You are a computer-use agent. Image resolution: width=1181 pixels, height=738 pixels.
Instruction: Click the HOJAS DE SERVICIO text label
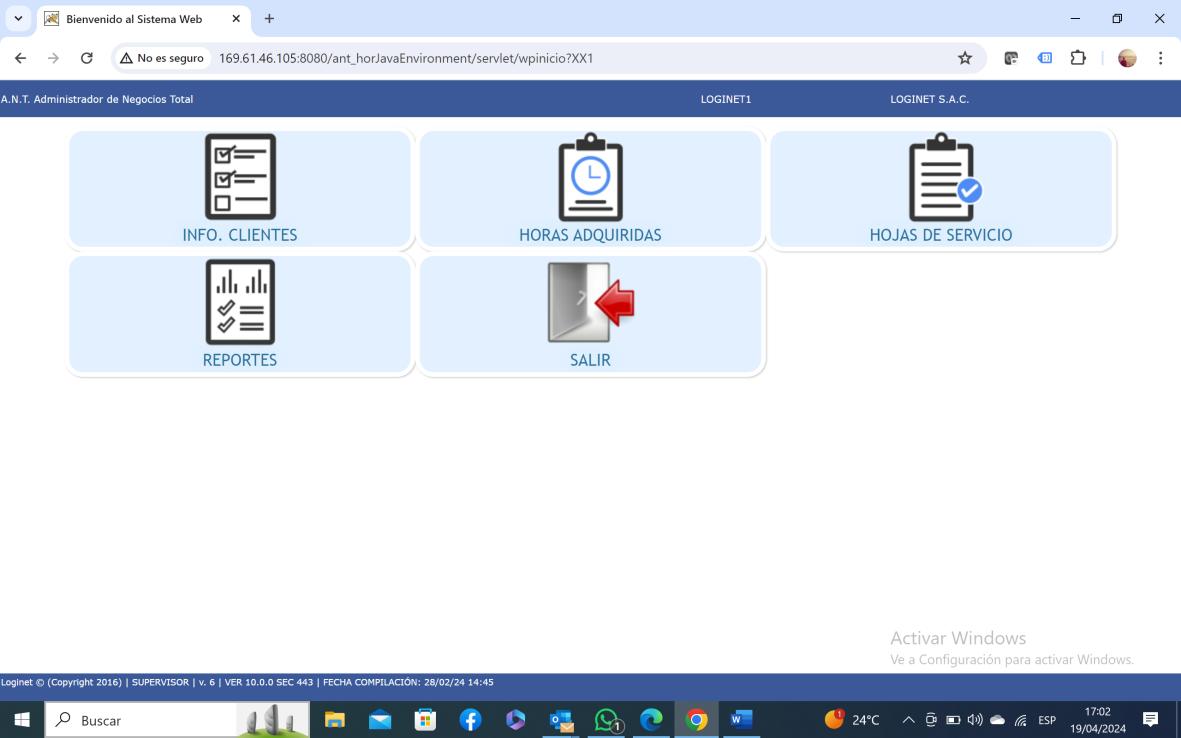pyautogui.click(x=941, y=235)
